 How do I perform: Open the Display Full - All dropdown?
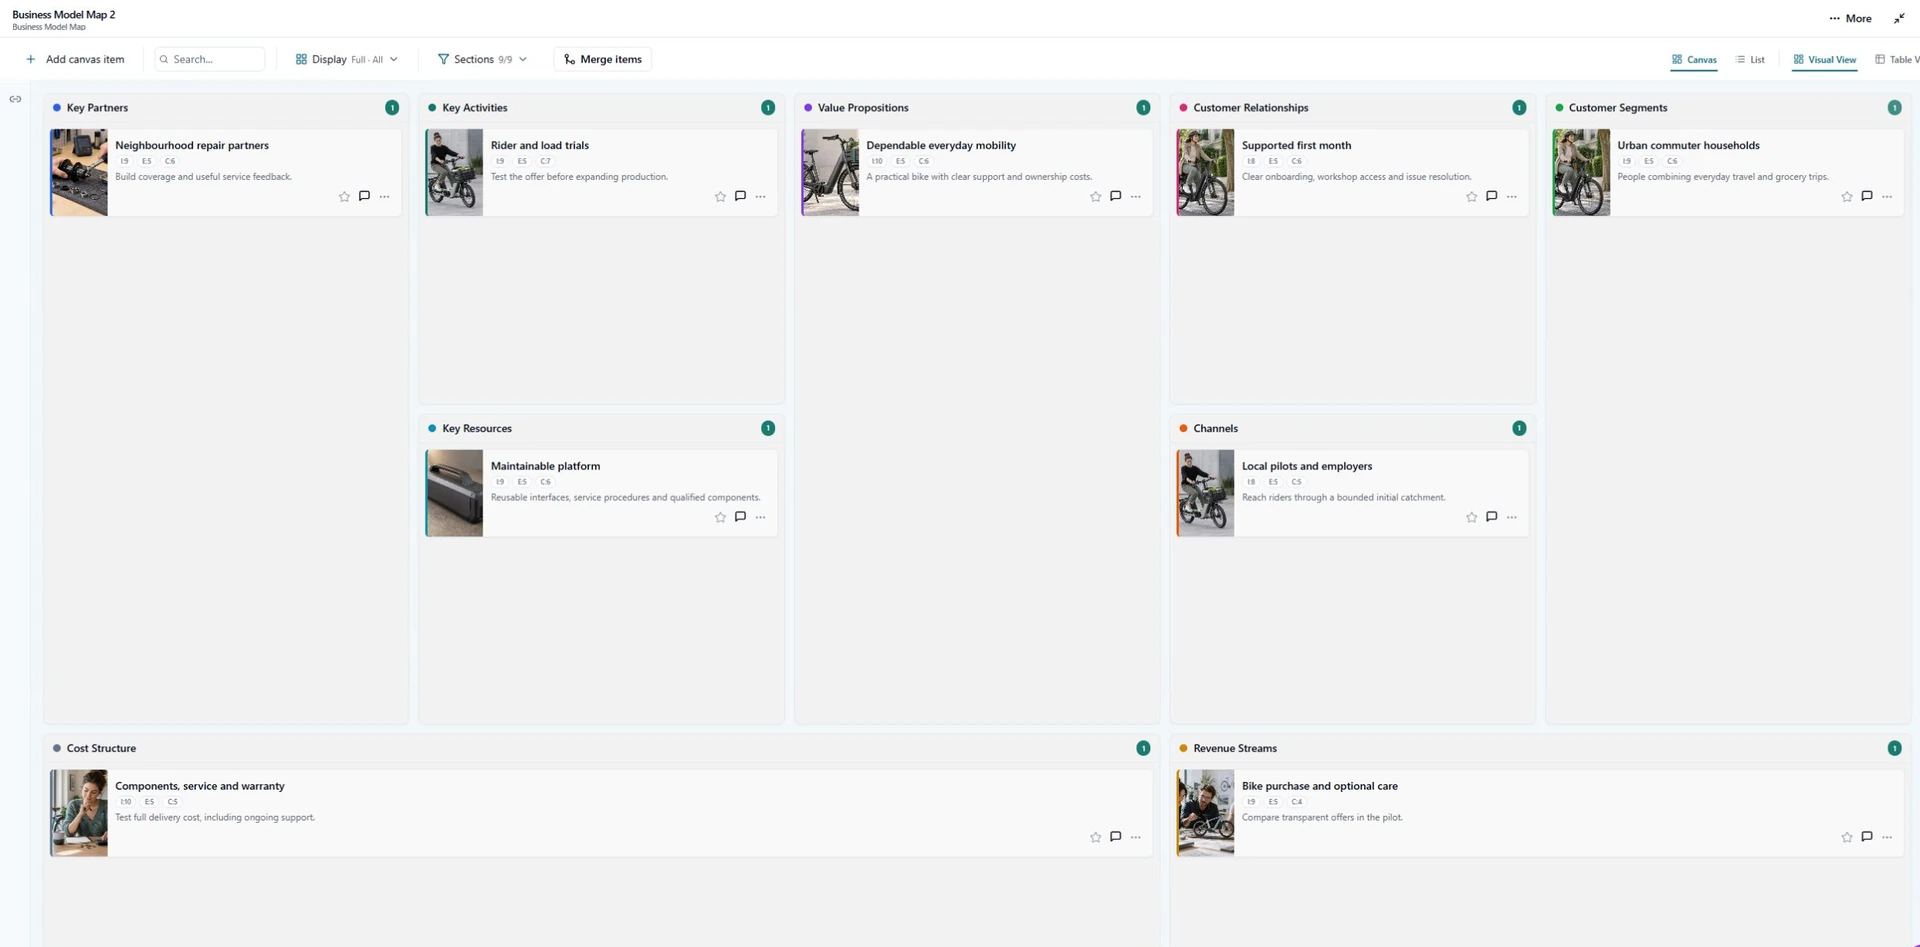click(347, 59)
